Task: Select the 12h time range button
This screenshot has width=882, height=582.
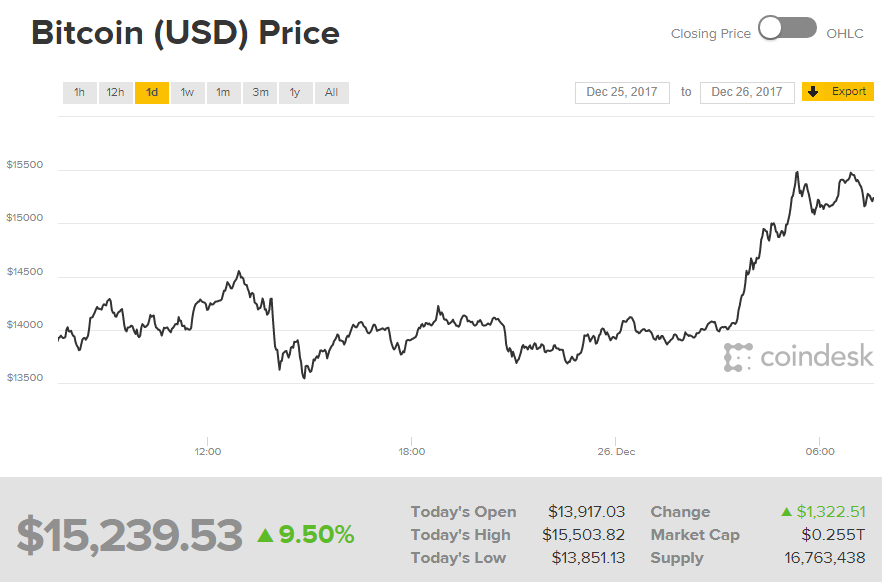Action: pyautogui.click(x=115, y=92)
